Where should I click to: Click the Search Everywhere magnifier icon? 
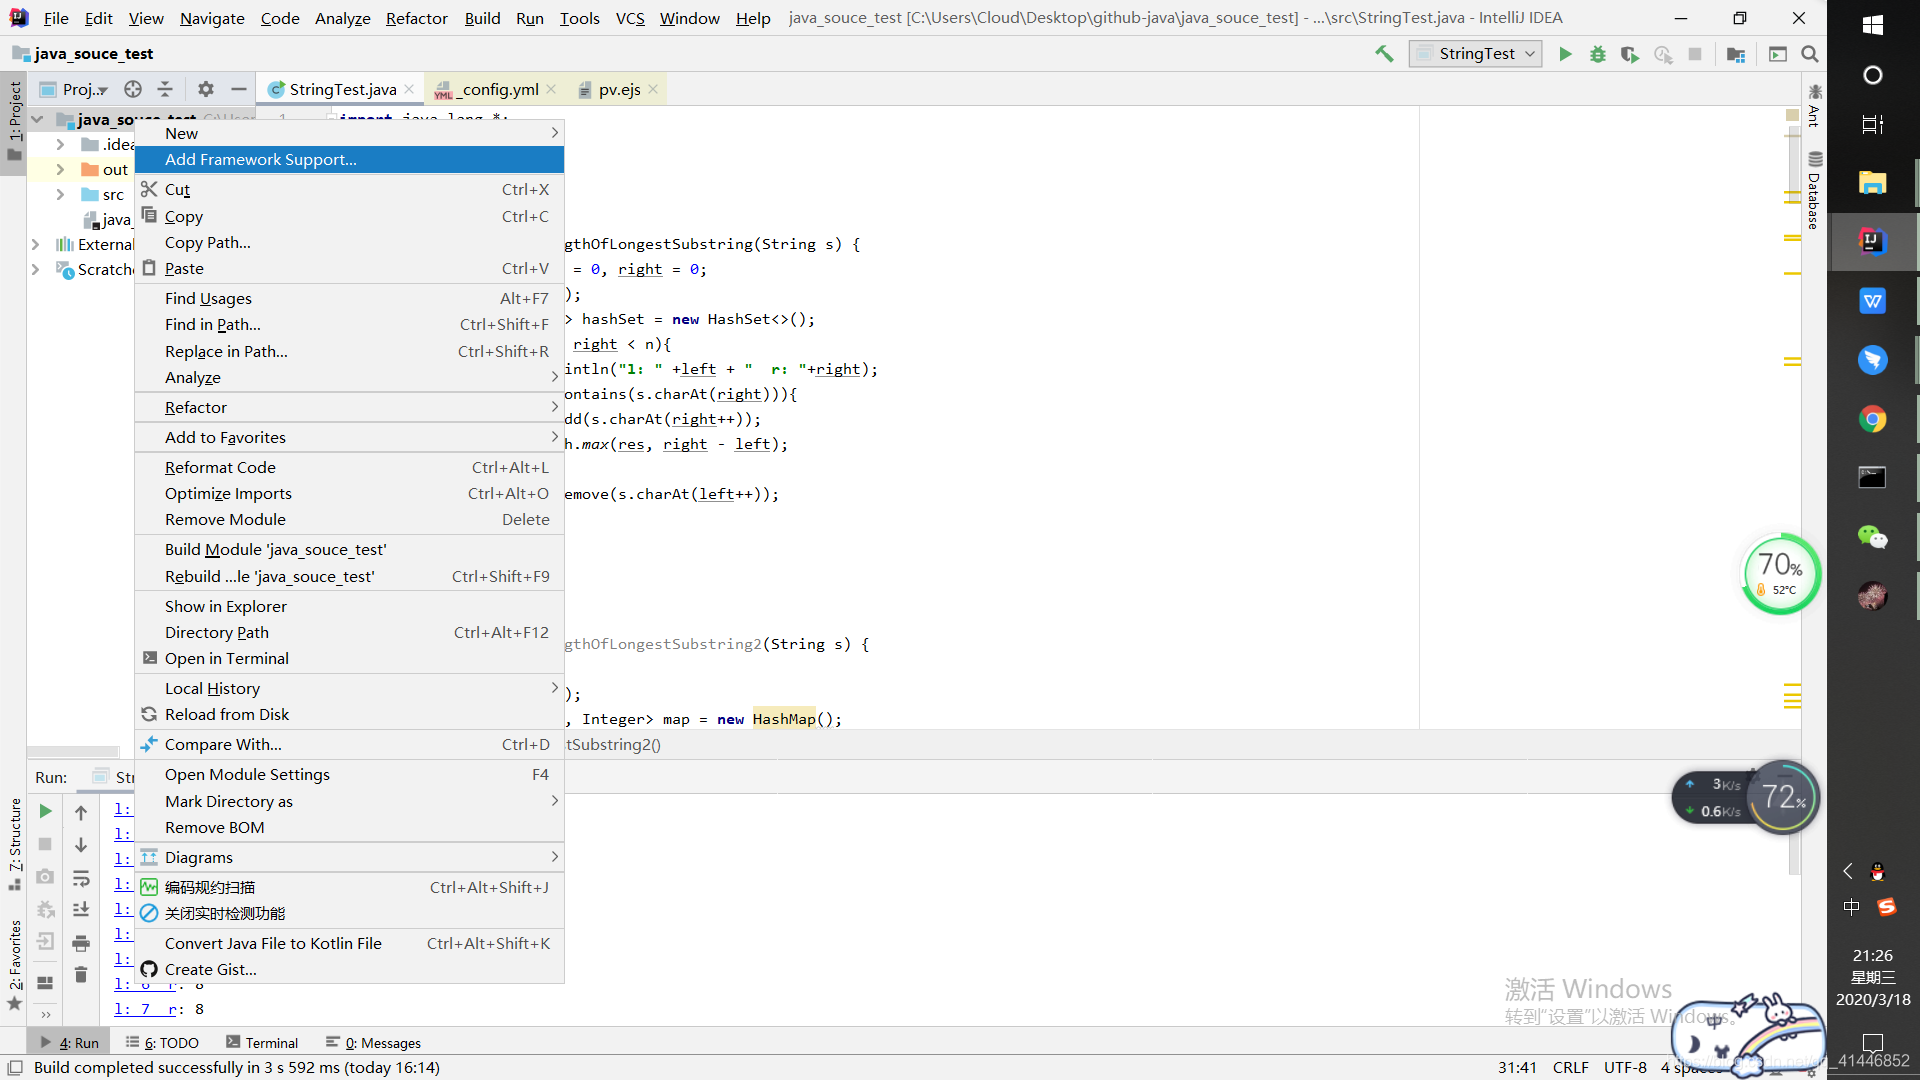[x=1810, y=54]
